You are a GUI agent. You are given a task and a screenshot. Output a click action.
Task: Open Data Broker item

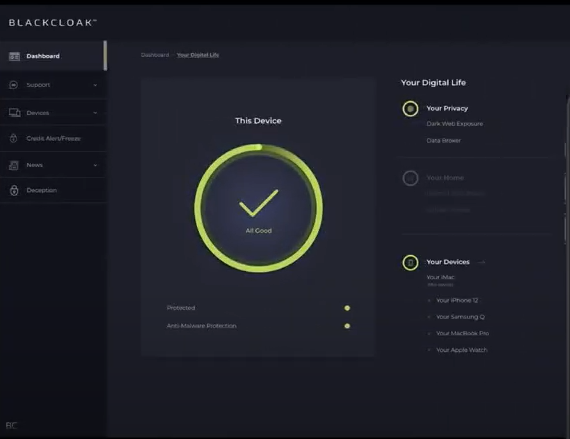tap(443, 140)
